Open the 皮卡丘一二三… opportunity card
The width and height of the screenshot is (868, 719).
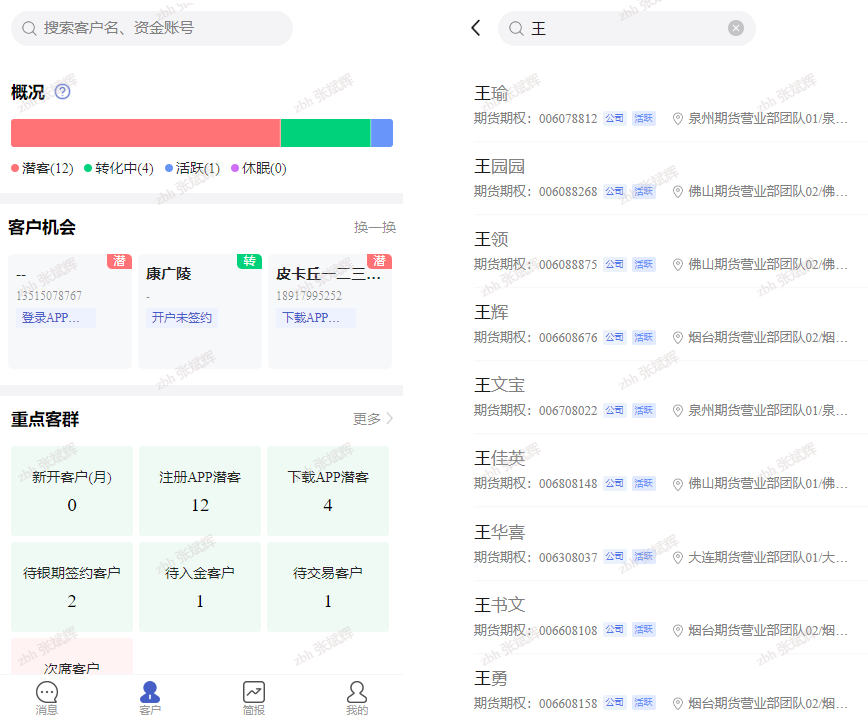pos(330,311)
